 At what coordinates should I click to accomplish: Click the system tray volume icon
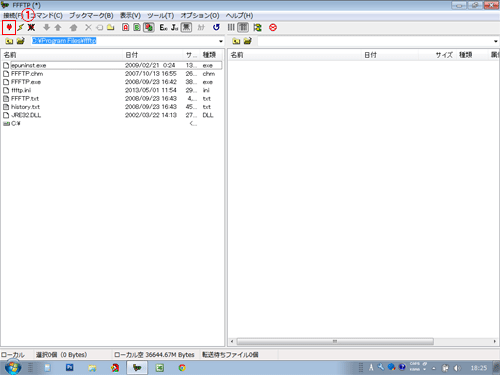coord(457,368)
